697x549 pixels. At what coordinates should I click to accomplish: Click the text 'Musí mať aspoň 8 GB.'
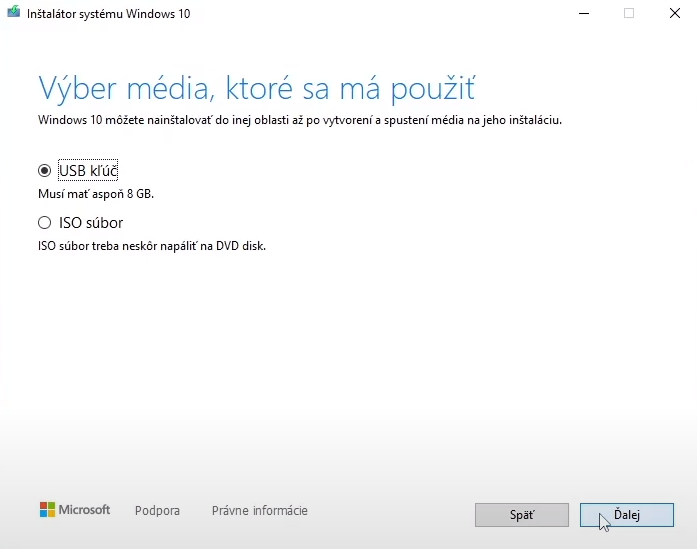(x=96, y=194)
